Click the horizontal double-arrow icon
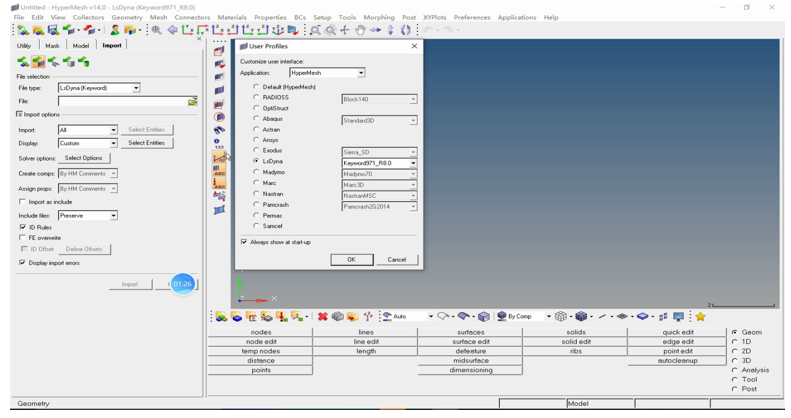 (375, 30)
